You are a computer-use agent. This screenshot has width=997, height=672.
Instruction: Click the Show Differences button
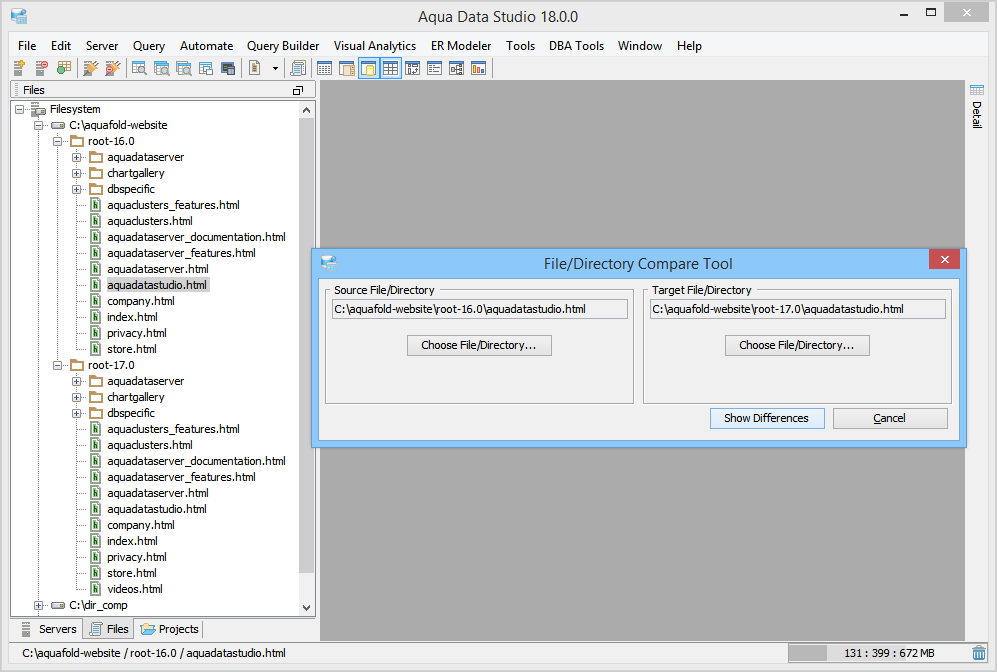pos(767,418)
